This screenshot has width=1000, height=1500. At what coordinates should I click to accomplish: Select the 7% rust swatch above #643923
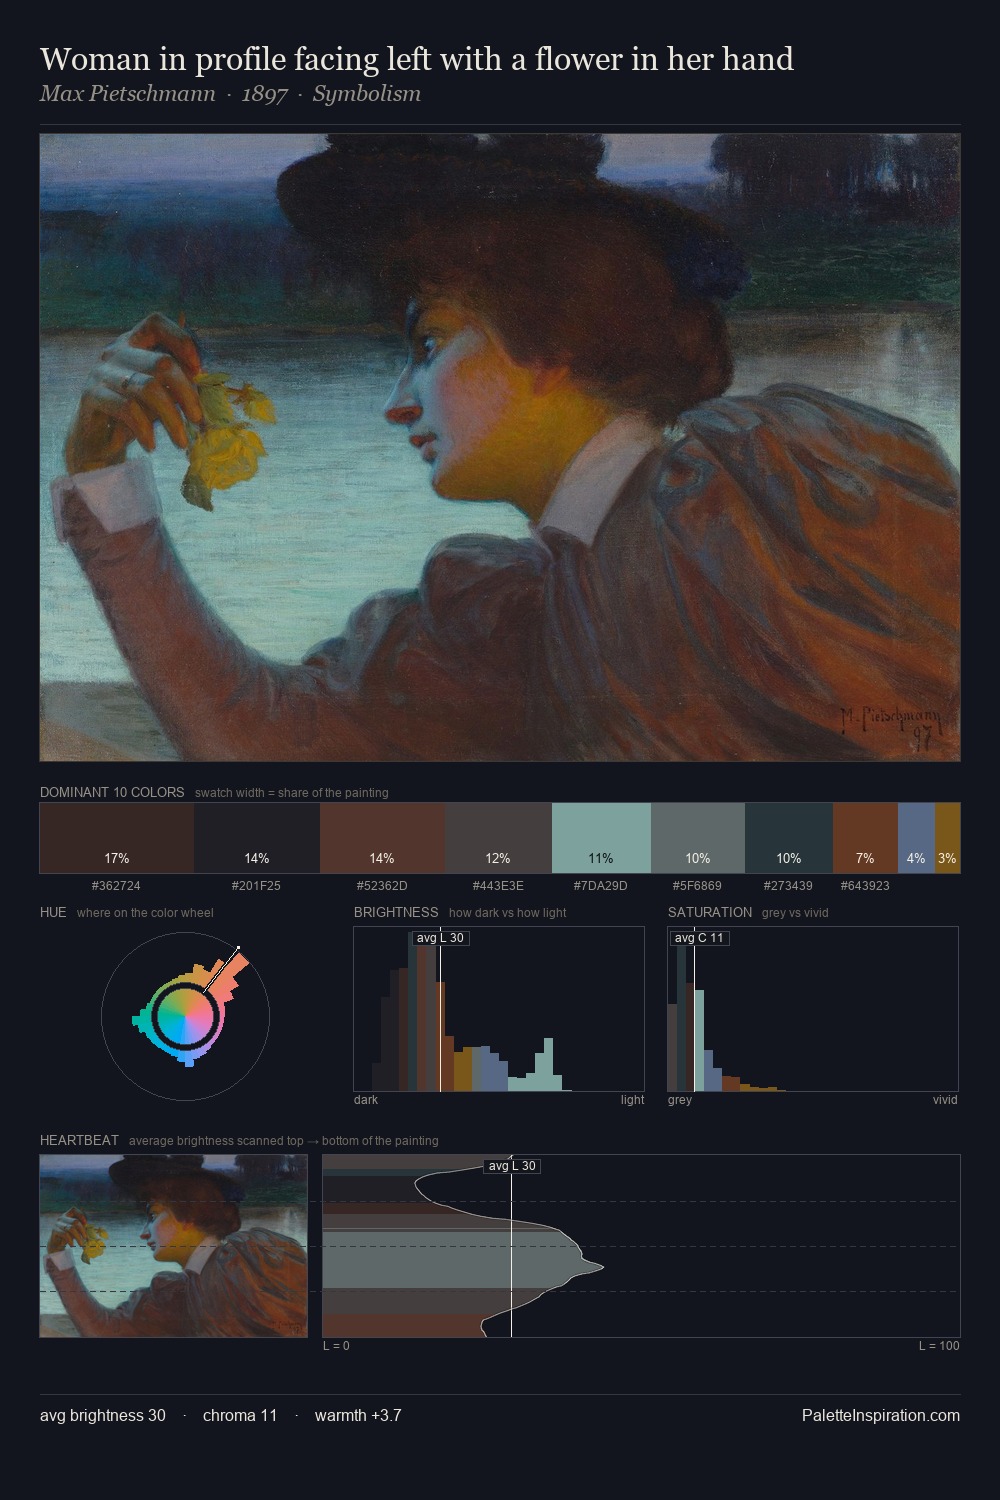[x=865, y=838]
